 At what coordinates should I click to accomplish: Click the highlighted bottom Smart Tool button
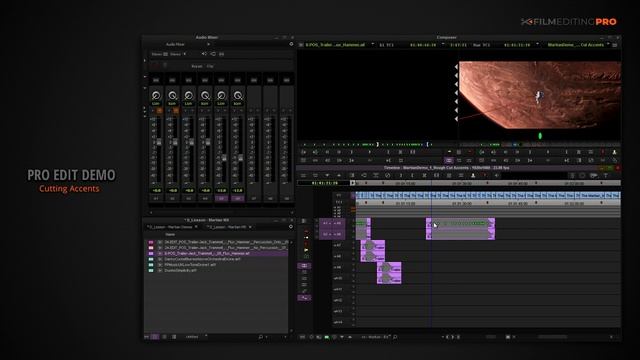click(x=304, y=298)
